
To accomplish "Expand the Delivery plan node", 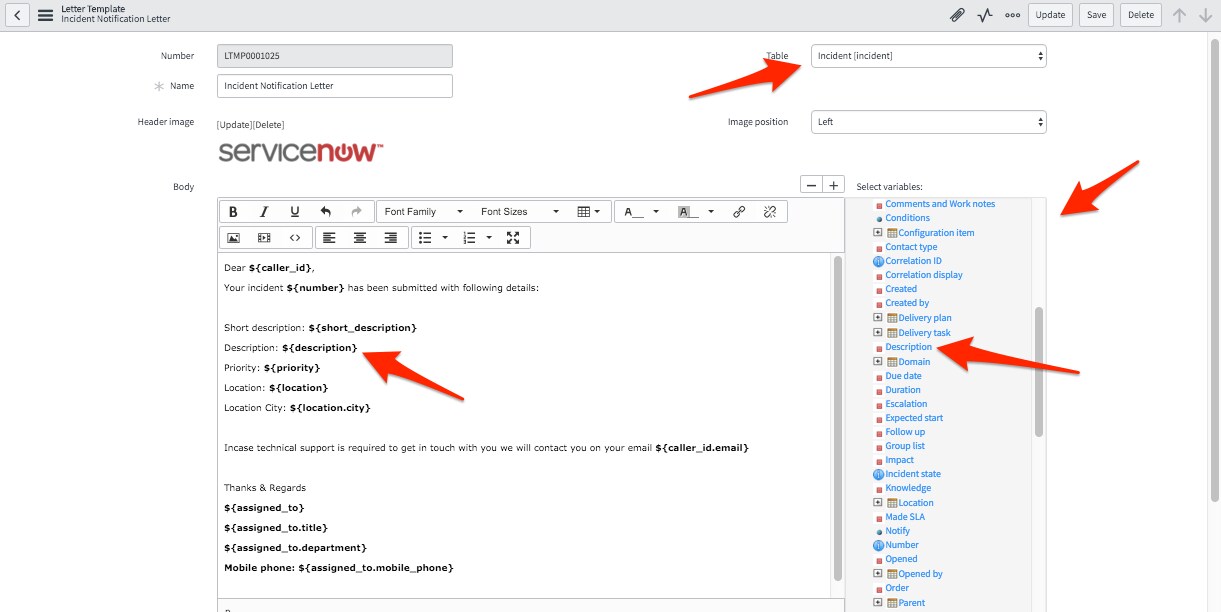I will tap(878, 318).
